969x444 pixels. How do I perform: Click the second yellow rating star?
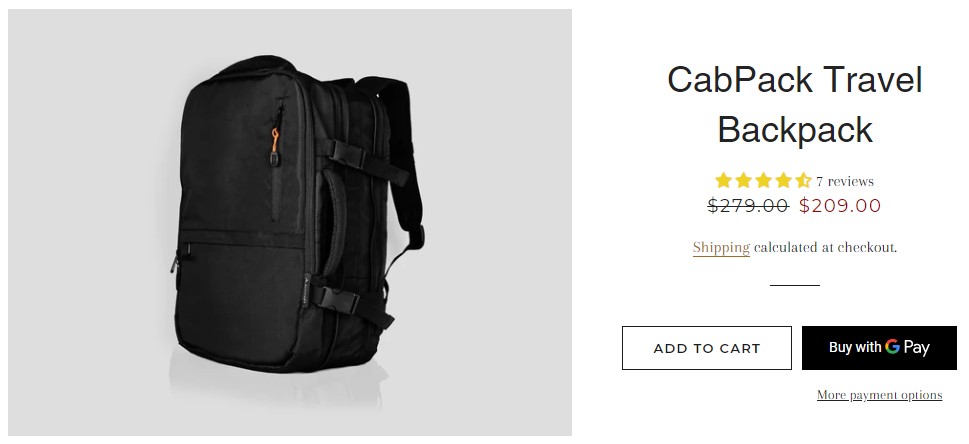pos(743,181)
